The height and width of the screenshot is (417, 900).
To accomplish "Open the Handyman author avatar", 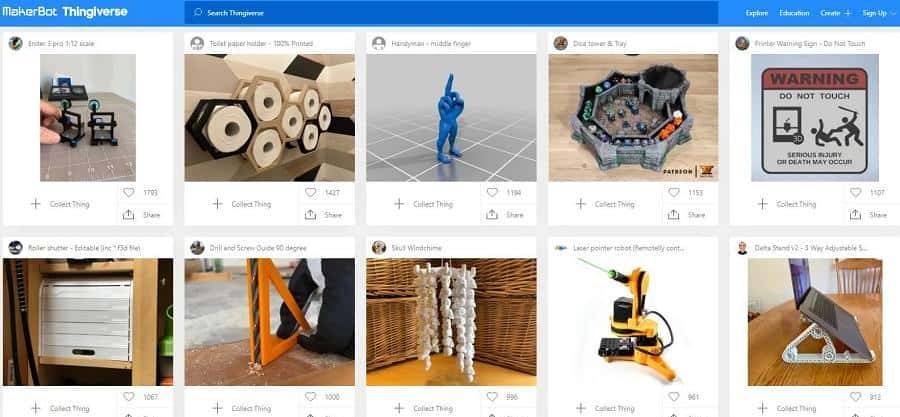I will coord(379,44).
